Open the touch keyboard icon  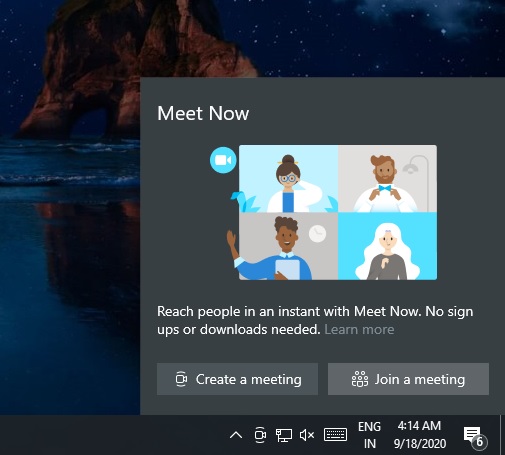[335, 435]
